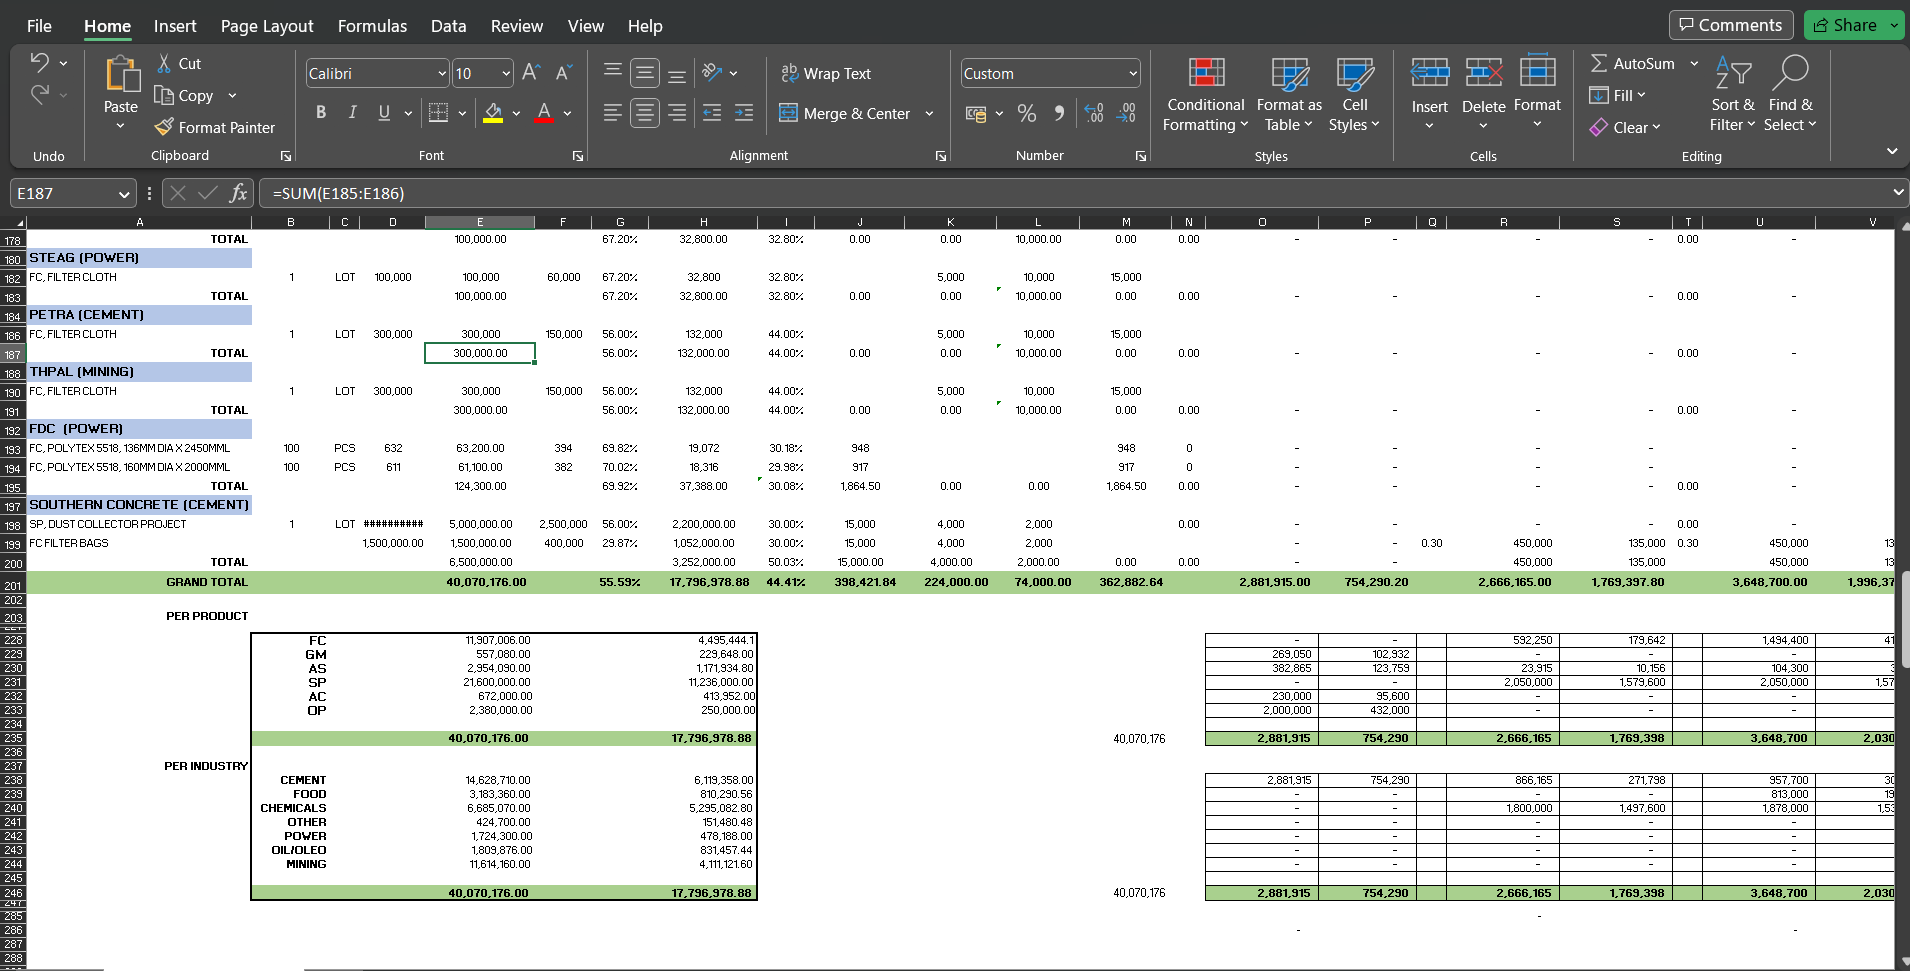1910x971 pixels.
Task: Toggle Bottom Align vertical alignment
Action: [677, 73]
